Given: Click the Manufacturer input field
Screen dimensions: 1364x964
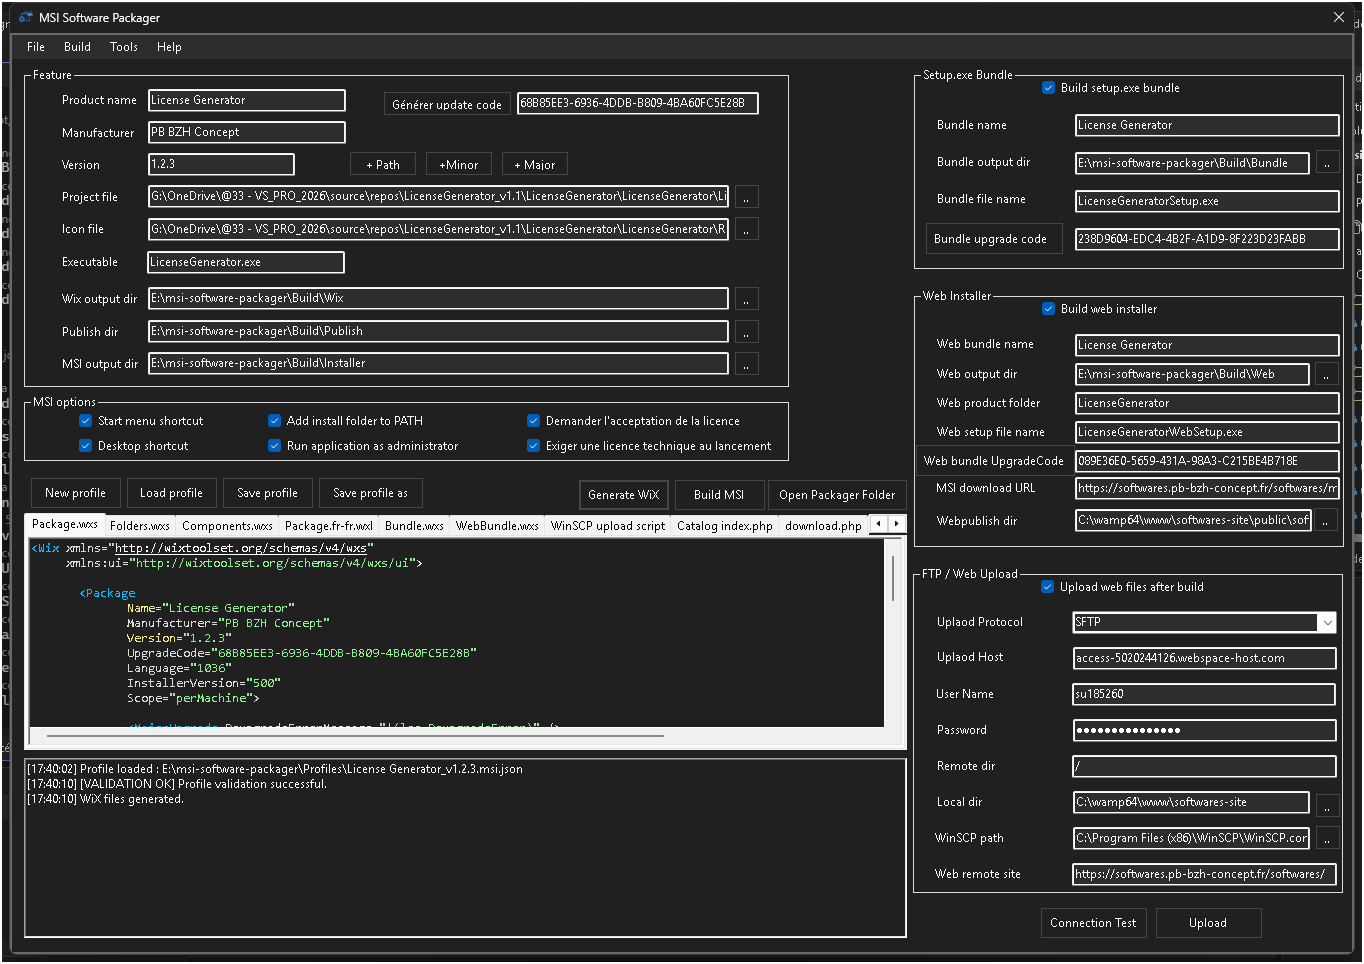Looking at the screenshot, I should 247,132.
